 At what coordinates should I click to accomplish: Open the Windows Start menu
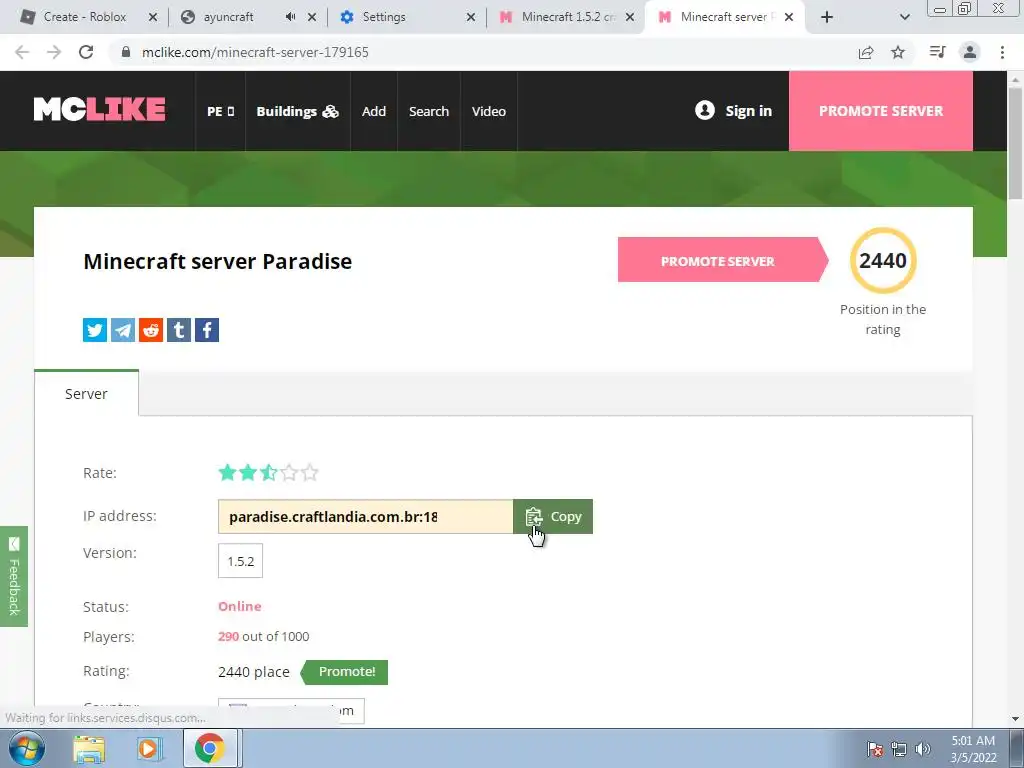pos(26,748)
